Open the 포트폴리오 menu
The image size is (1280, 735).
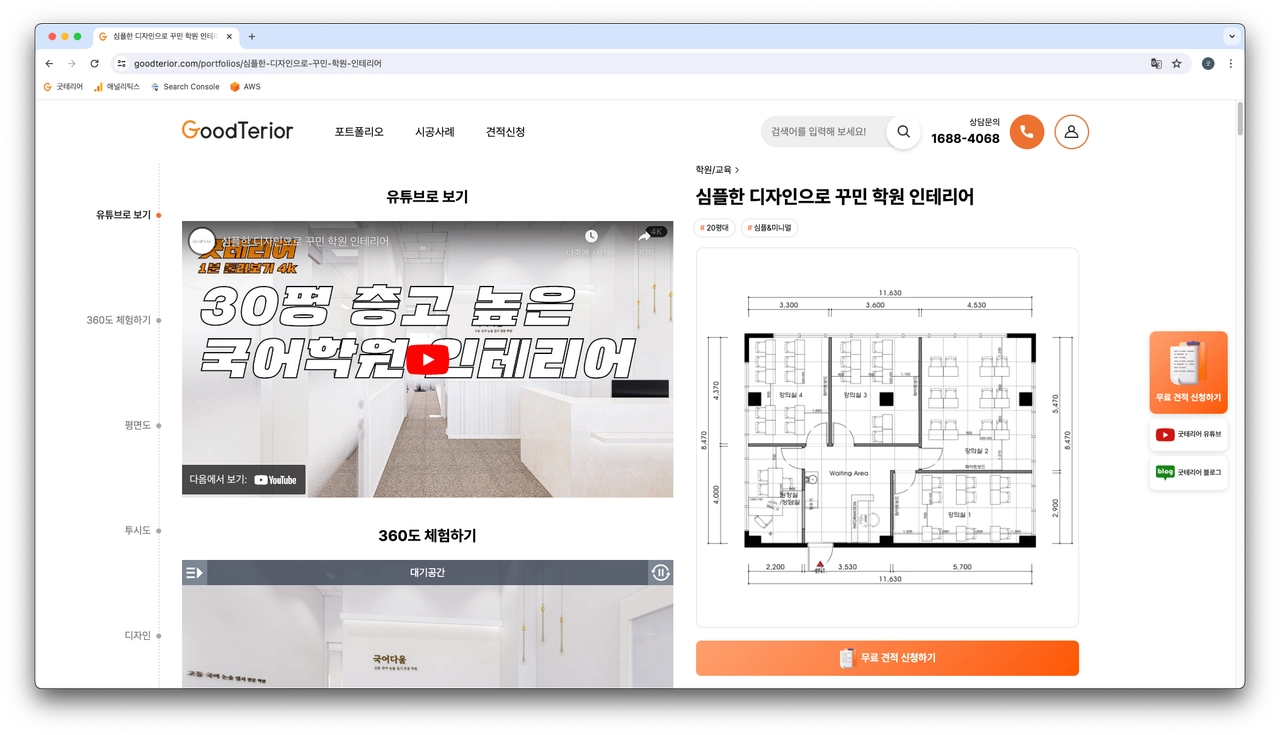(359, 132)
